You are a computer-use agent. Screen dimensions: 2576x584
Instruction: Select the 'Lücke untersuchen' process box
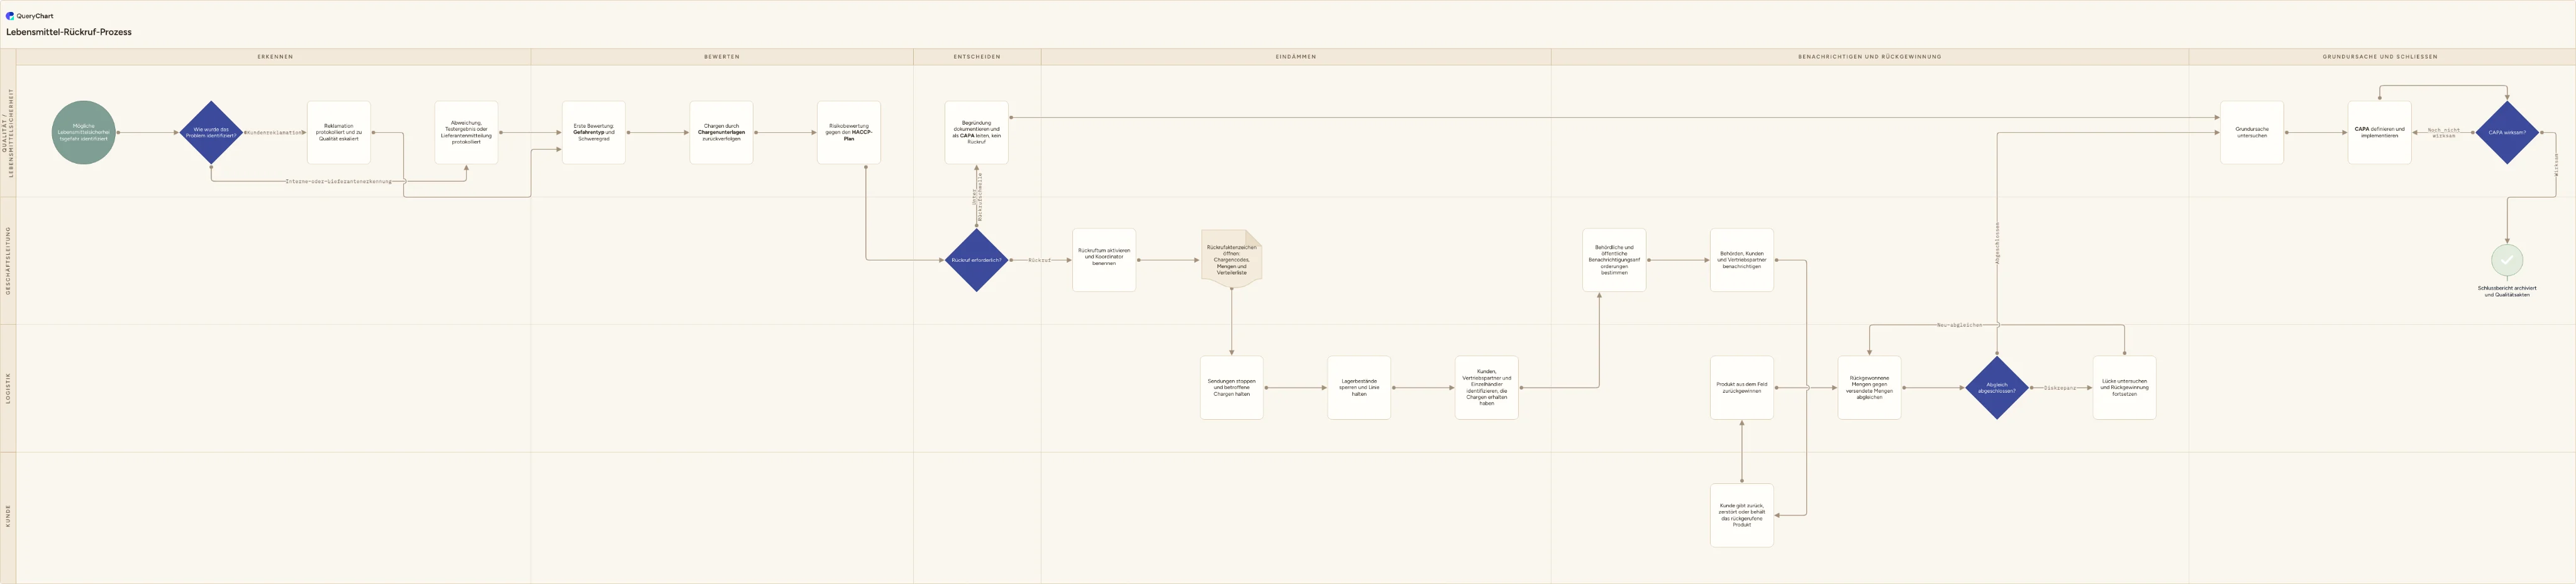tap(2125, 388)
